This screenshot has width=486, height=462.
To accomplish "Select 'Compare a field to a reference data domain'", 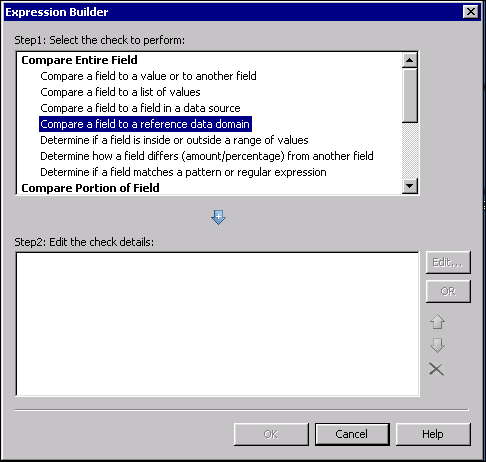I will 145,124.
